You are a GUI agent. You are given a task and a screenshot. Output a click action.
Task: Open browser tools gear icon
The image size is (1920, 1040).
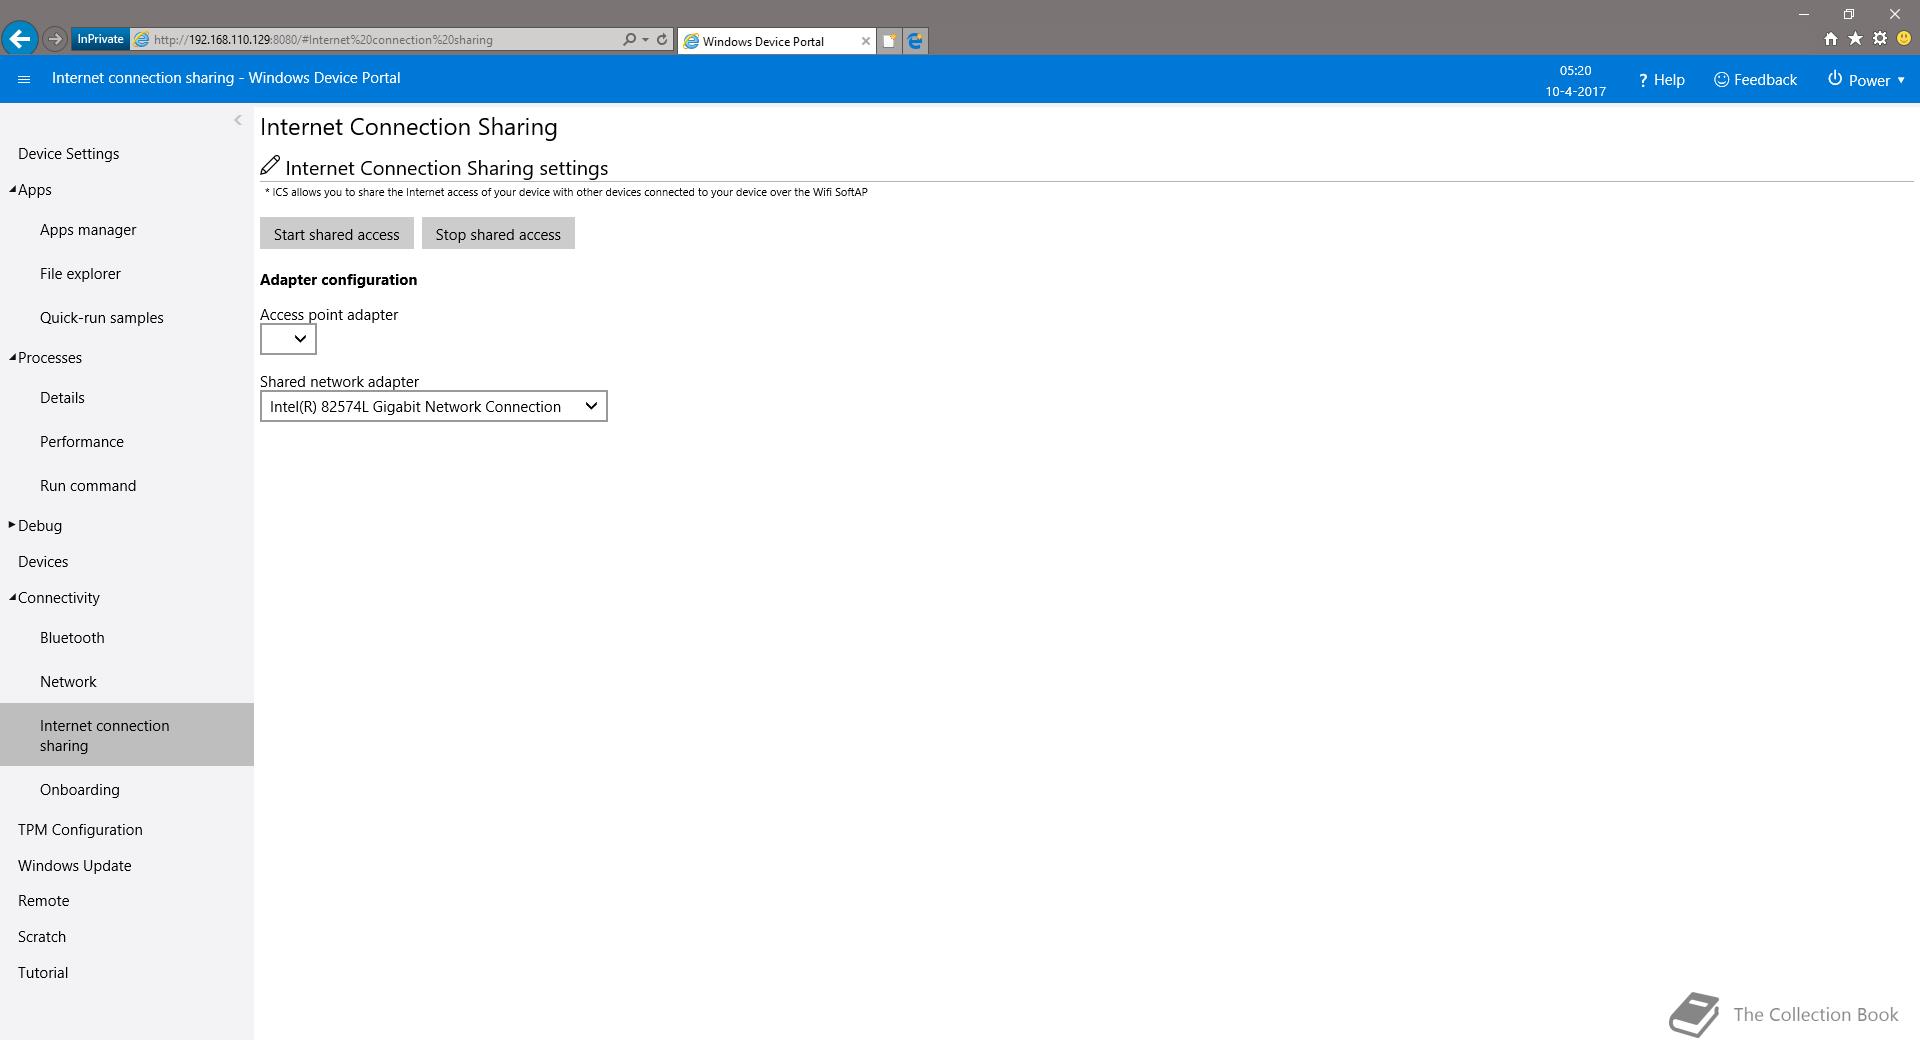[1880, 39]
